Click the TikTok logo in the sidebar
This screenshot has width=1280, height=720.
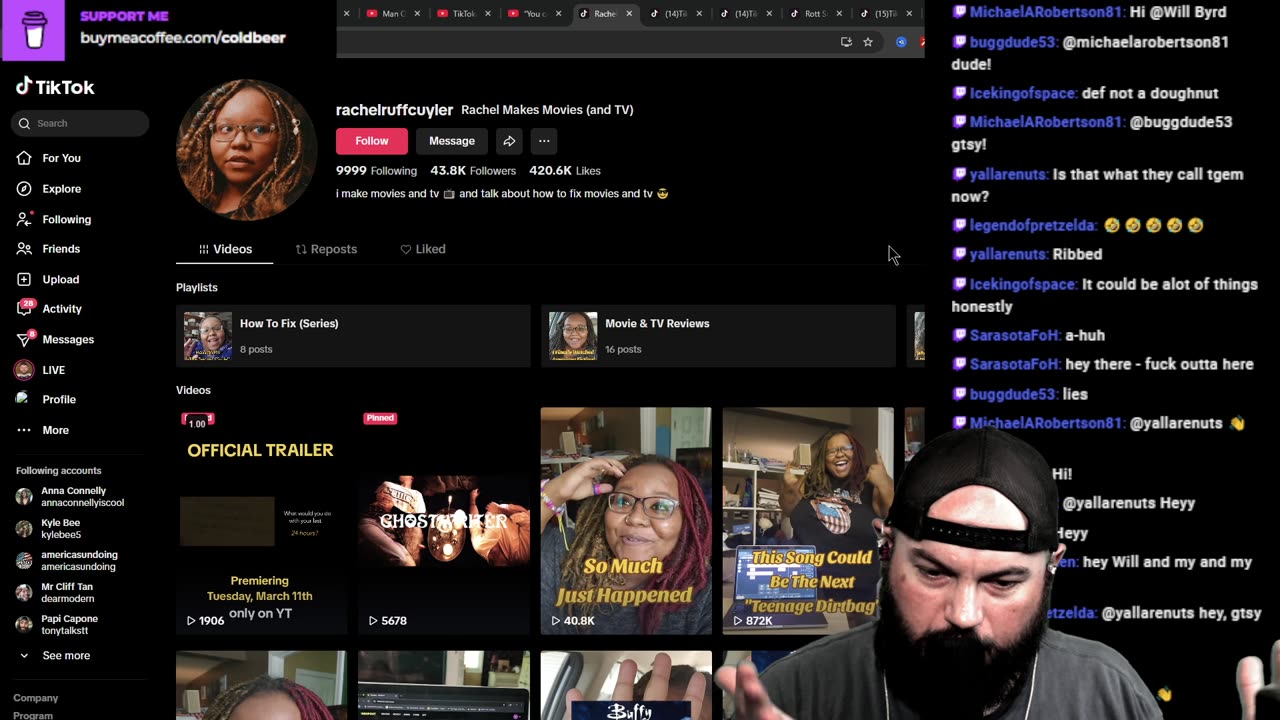pos(55,87)
